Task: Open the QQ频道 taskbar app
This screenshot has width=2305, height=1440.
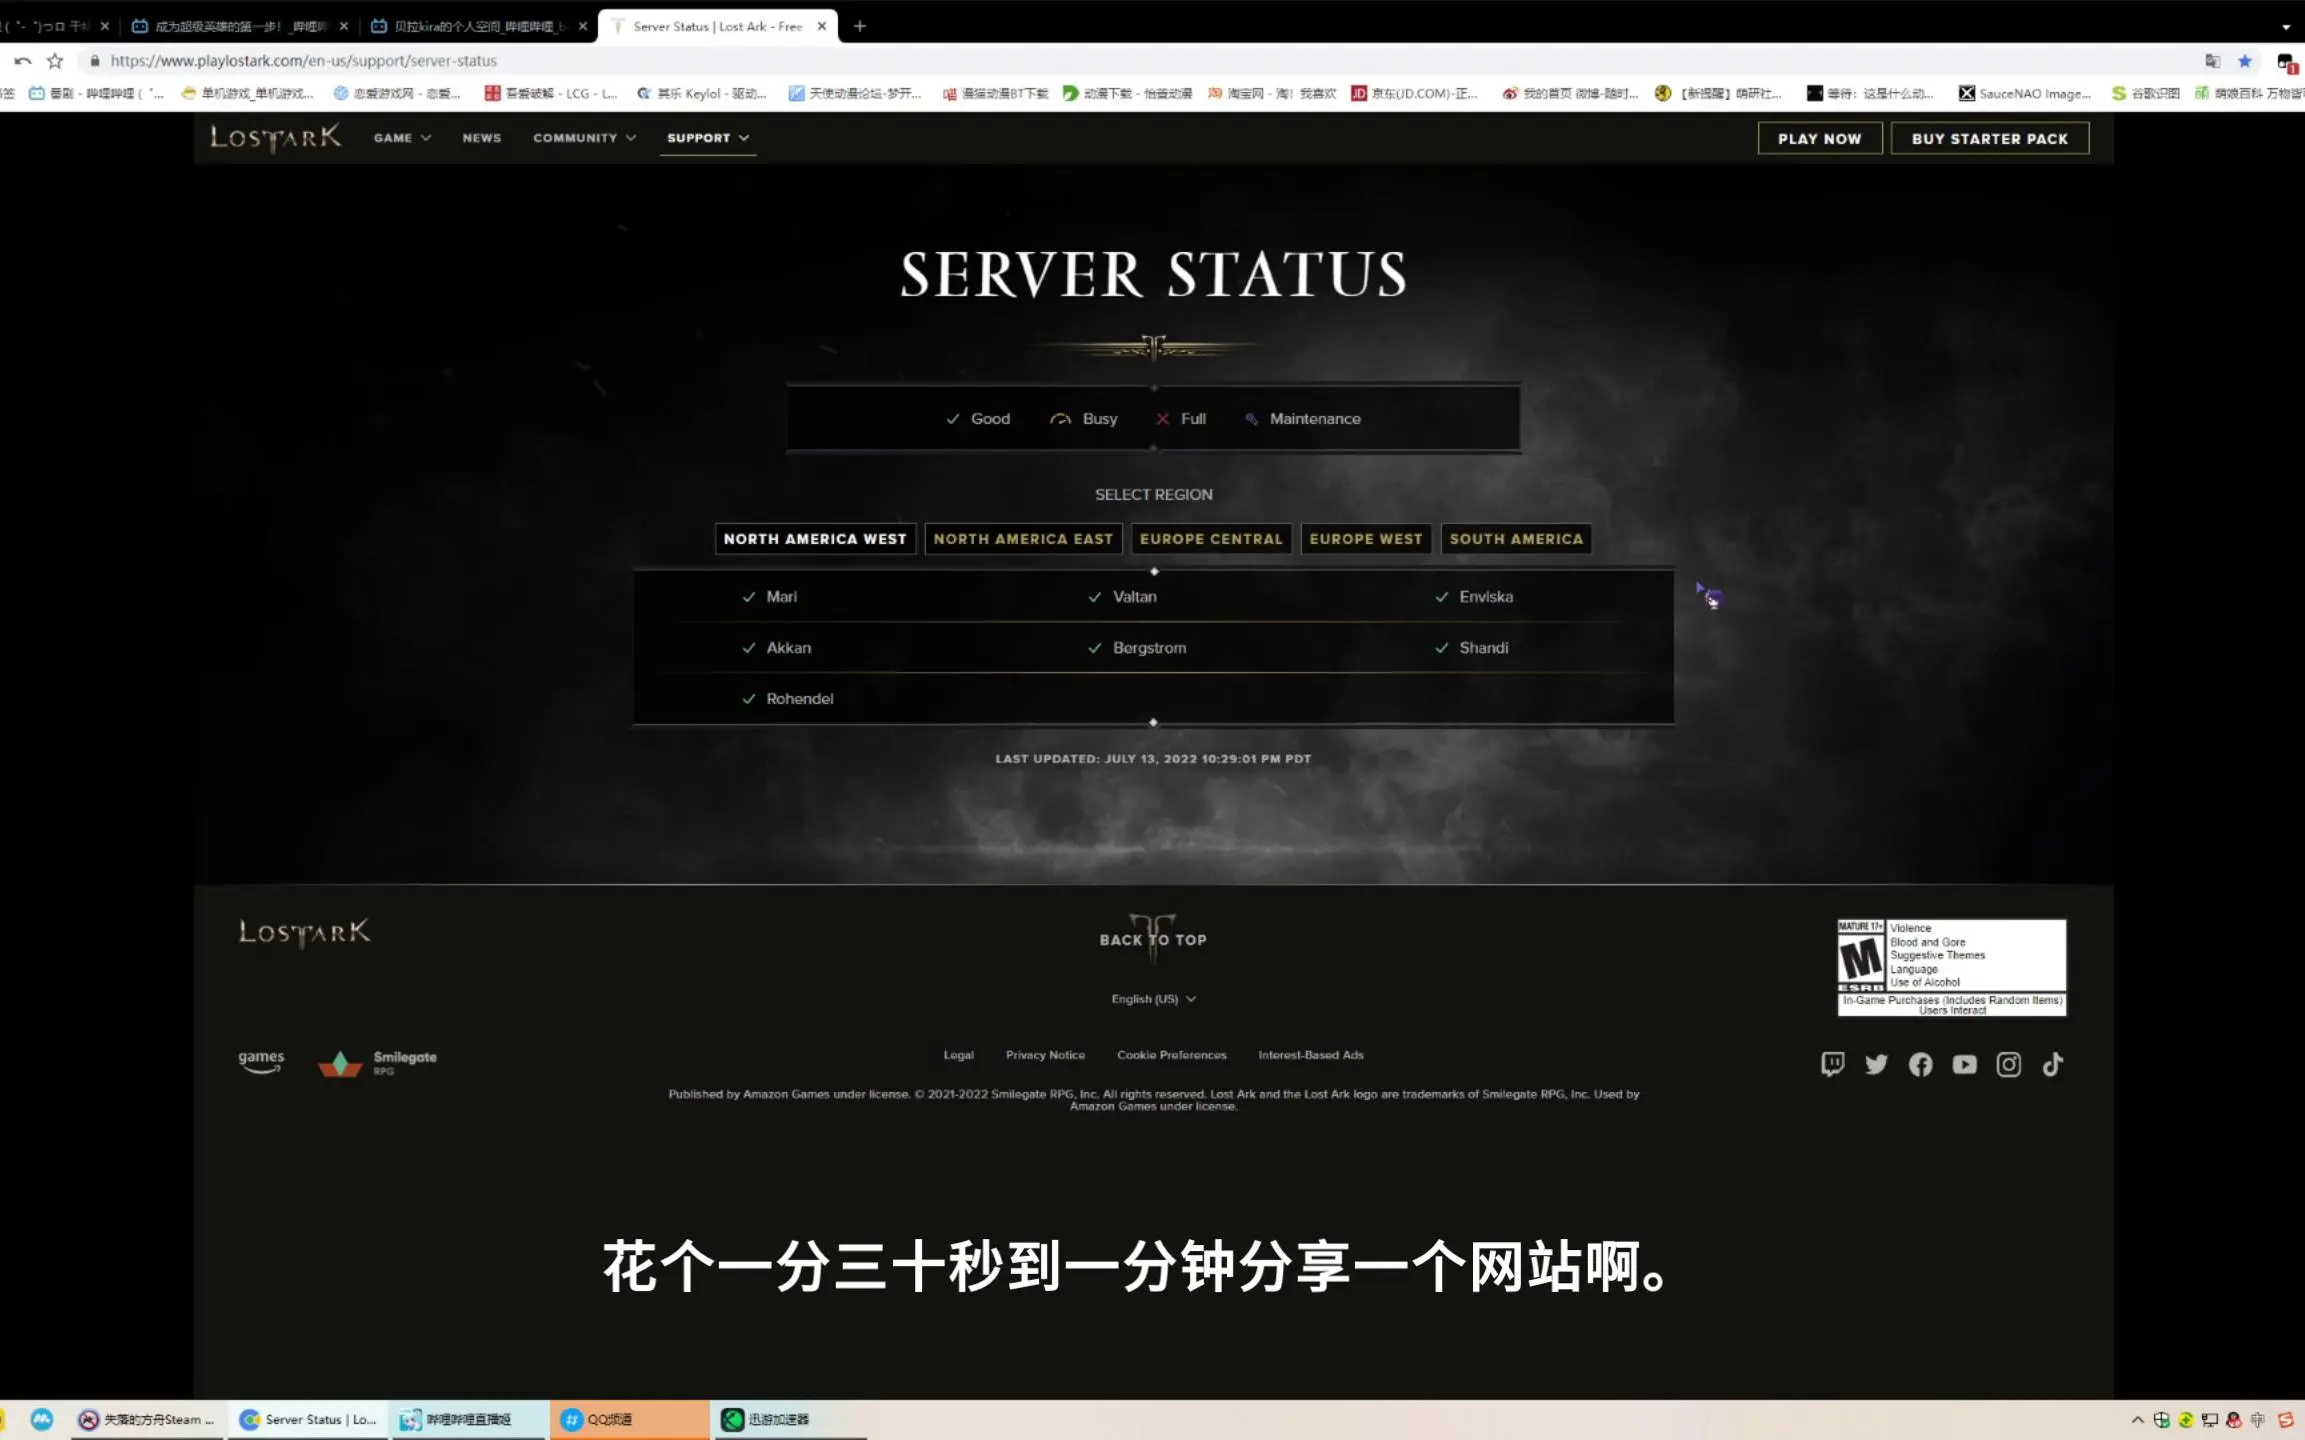Action: 629,1419
